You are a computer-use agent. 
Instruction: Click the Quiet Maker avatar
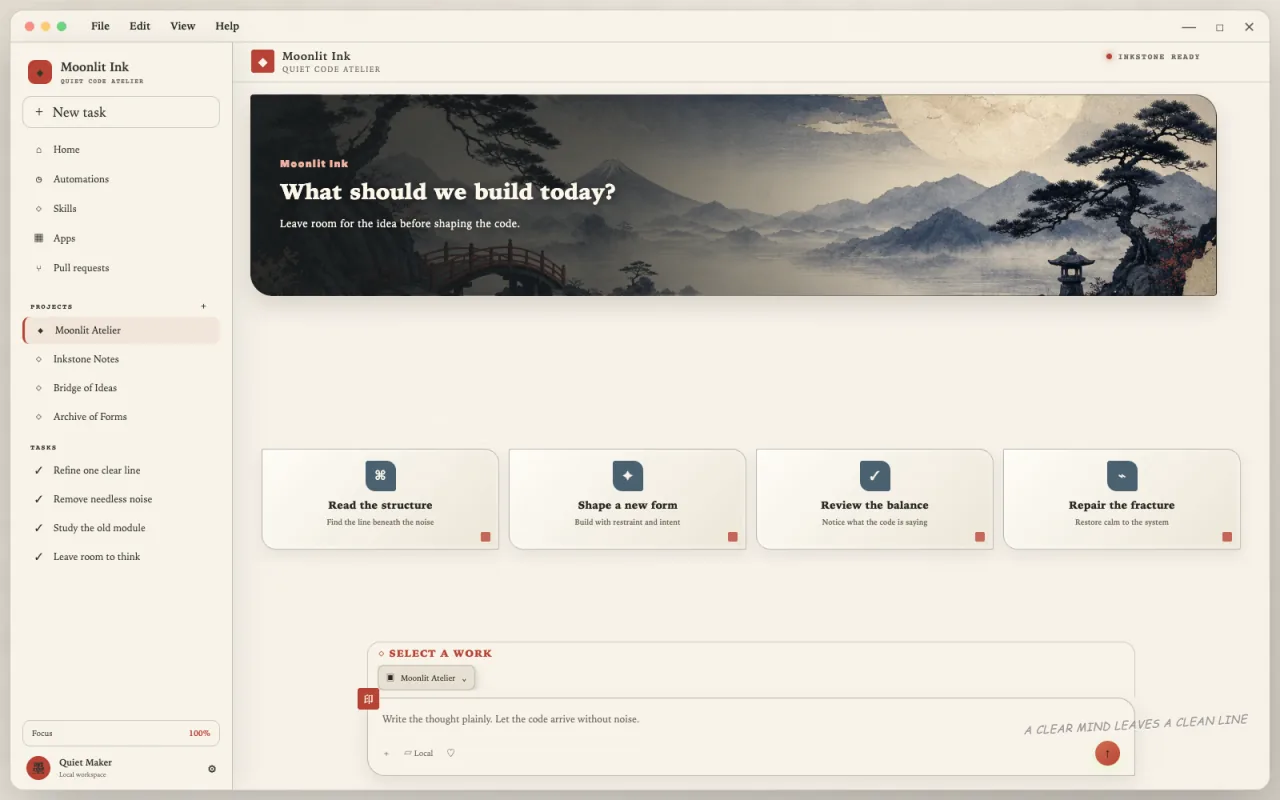[38, 768]
